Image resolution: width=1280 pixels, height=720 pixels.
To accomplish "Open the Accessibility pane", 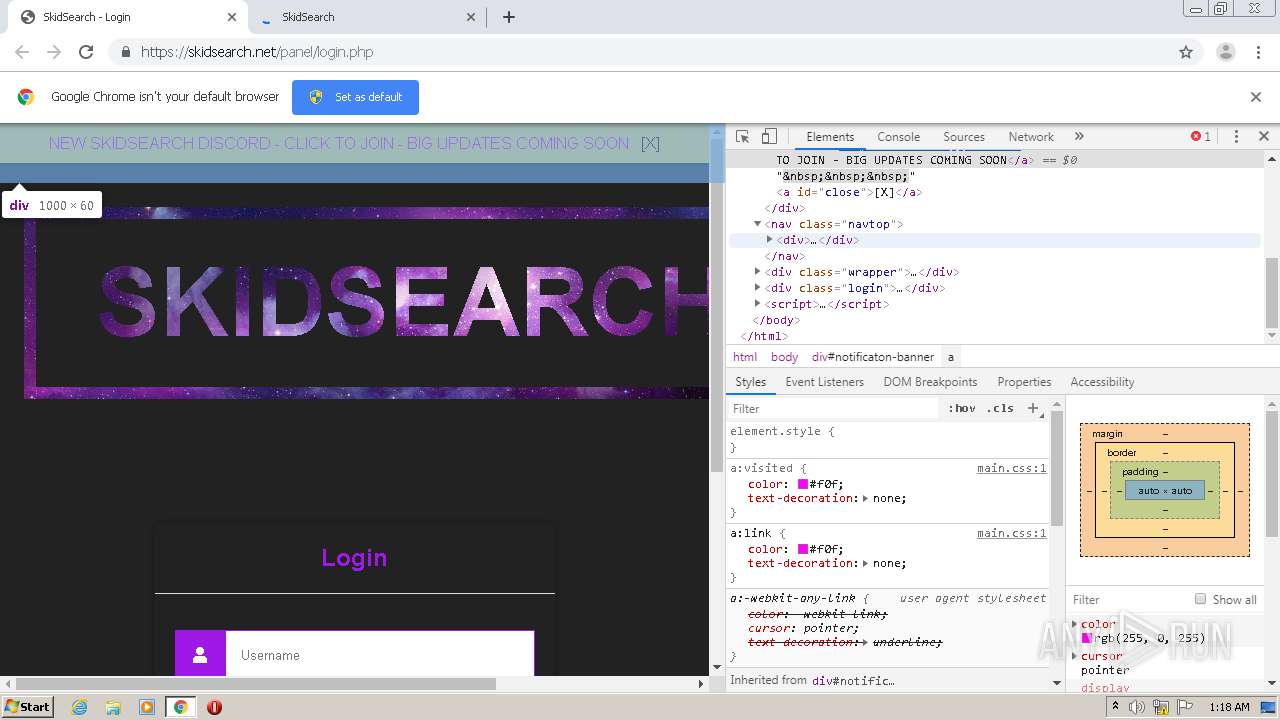I will [1102, 382].
